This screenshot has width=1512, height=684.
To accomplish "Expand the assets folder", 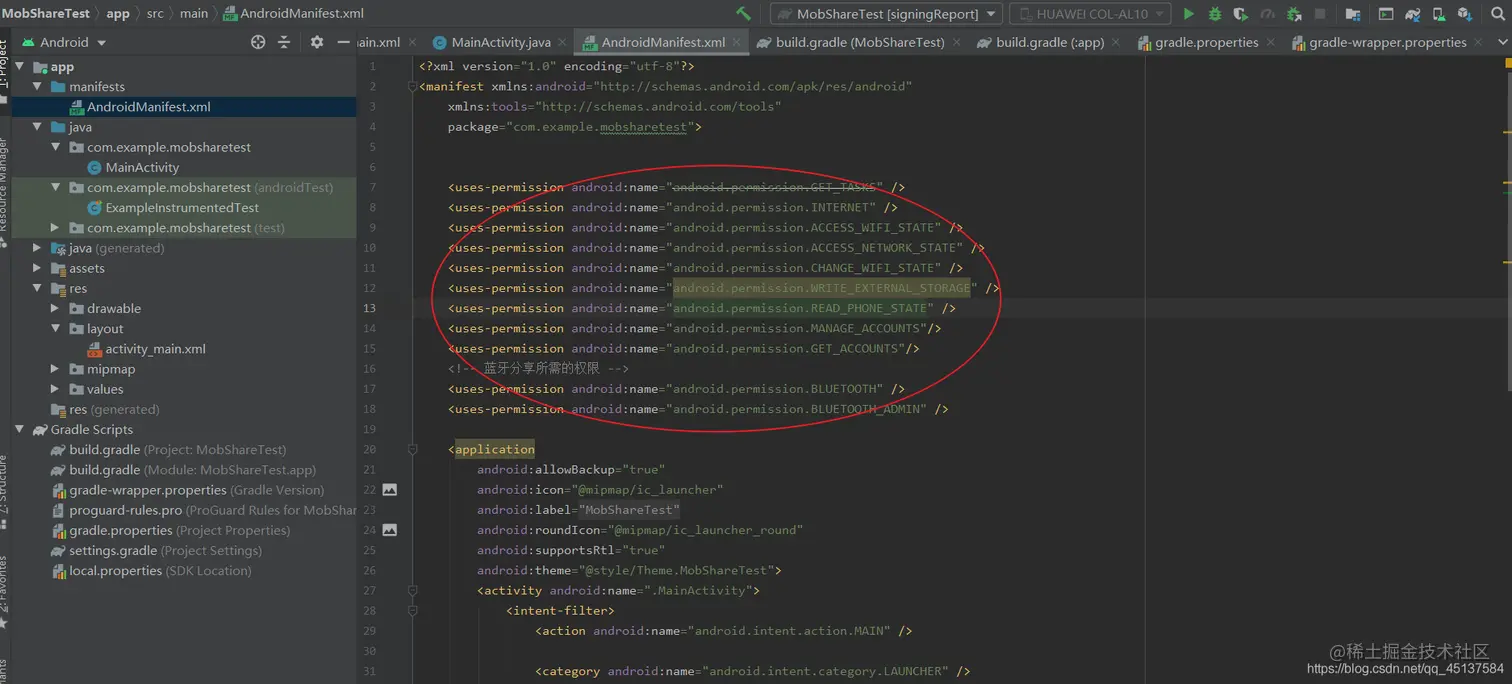I will (x=38, y=268).
